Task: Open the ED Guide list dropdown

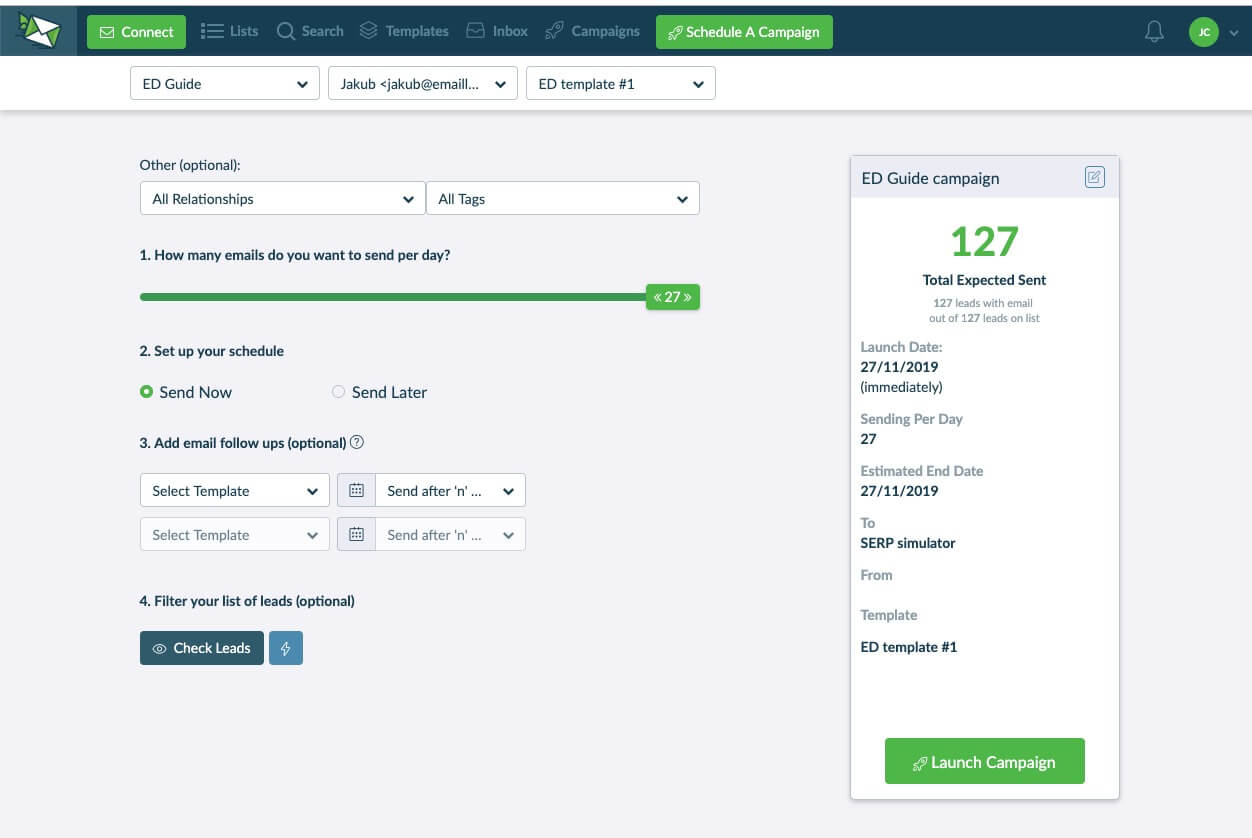Action: click(x=224, y=84)
